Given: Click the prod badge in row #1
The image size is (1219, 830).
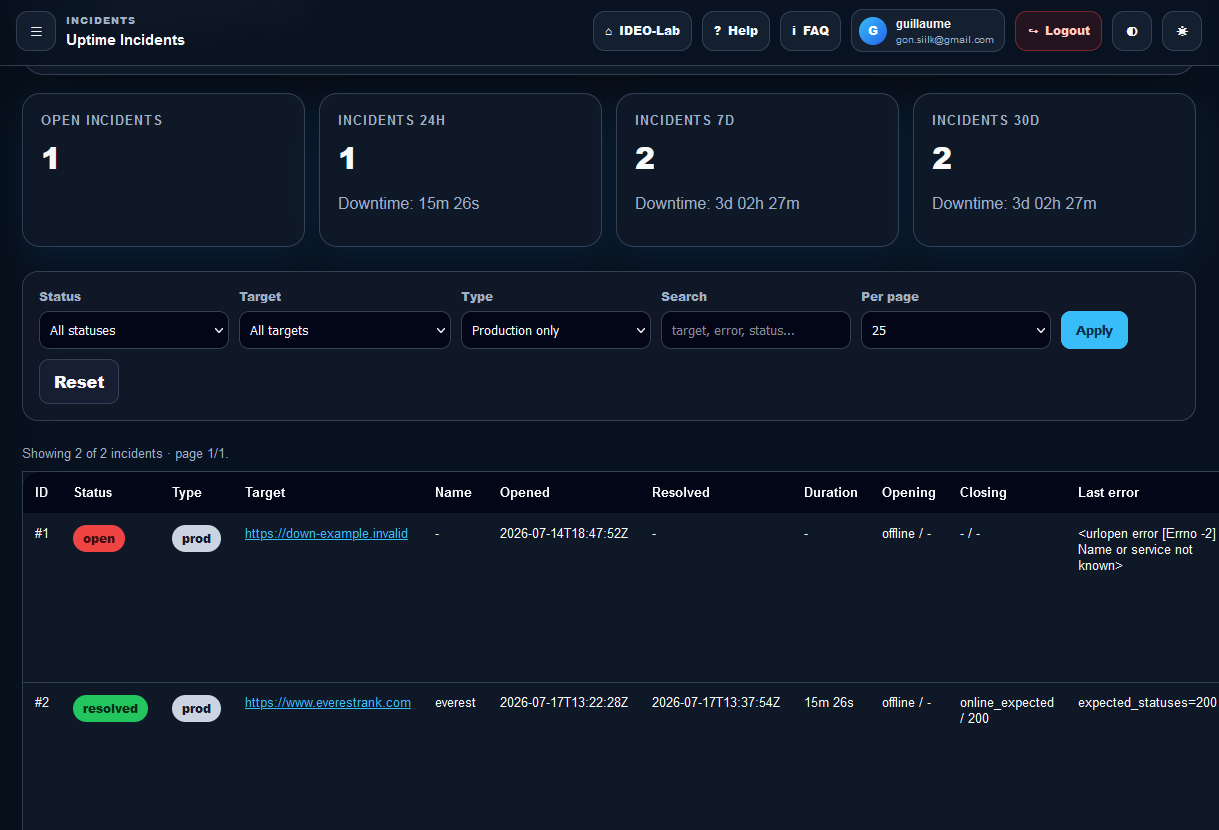Looking at the screenshot, I should tap(196, 539).
